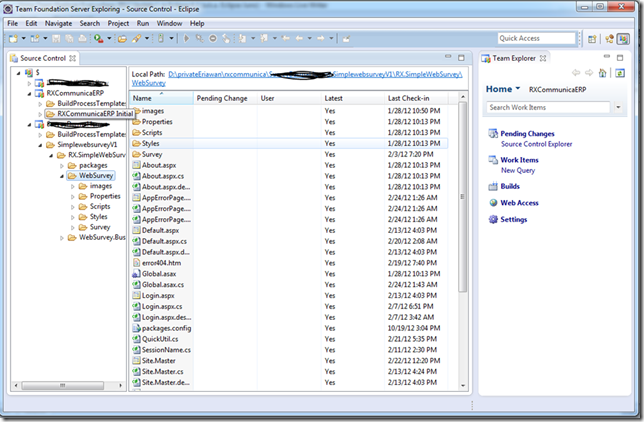Image resolution: width=644 pixels, height=422 pixels.
Task: Select the Default.aspx file in list
Action: point(161,230)
